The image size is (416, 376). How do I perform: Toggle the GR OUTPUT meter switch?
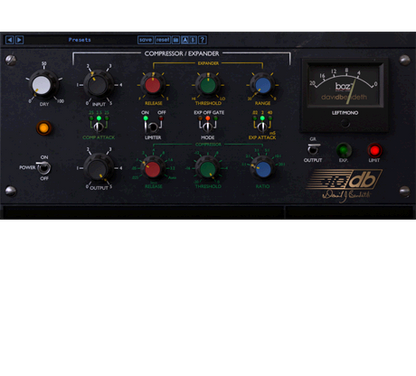pyautogui.click(x=313, y=149)
